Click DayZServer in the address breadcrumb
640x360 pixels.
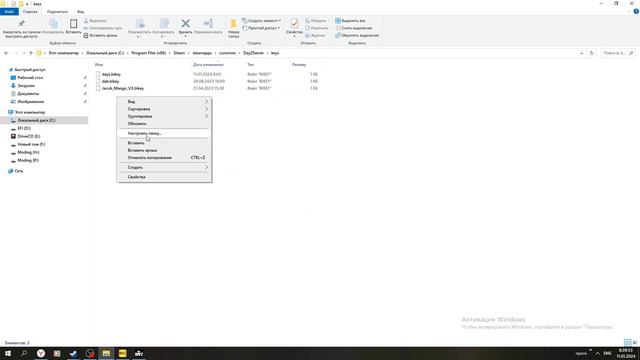click(x=253, y=53)
